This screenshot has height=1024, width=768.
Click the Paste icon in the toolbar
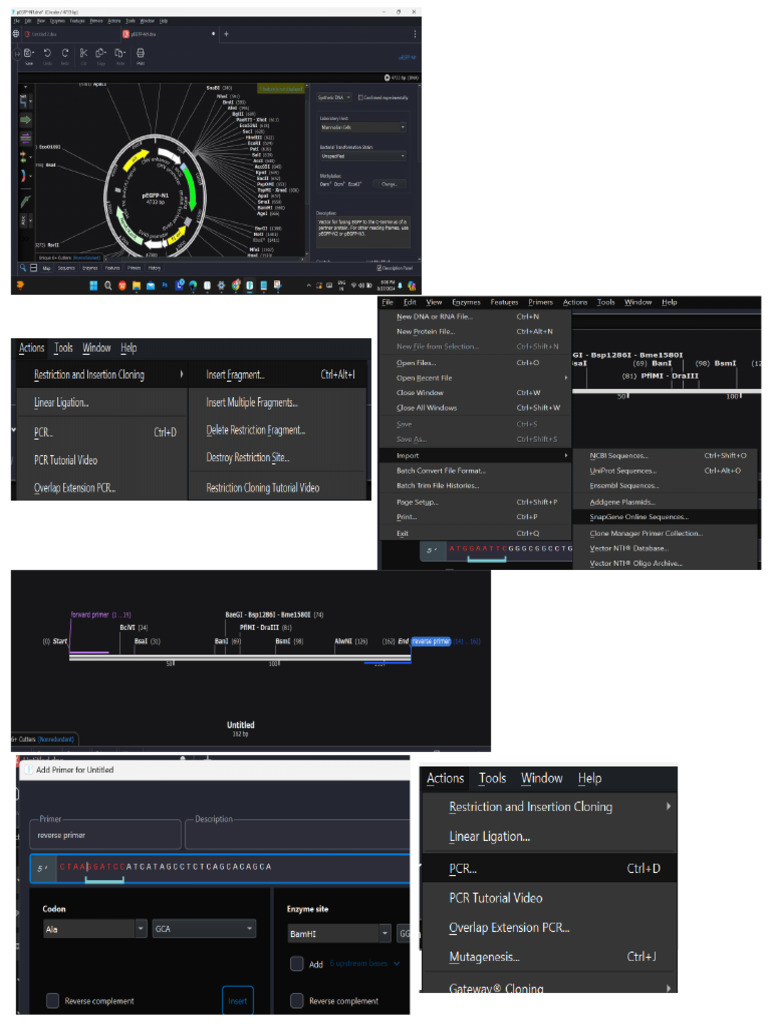click(120, 54)
